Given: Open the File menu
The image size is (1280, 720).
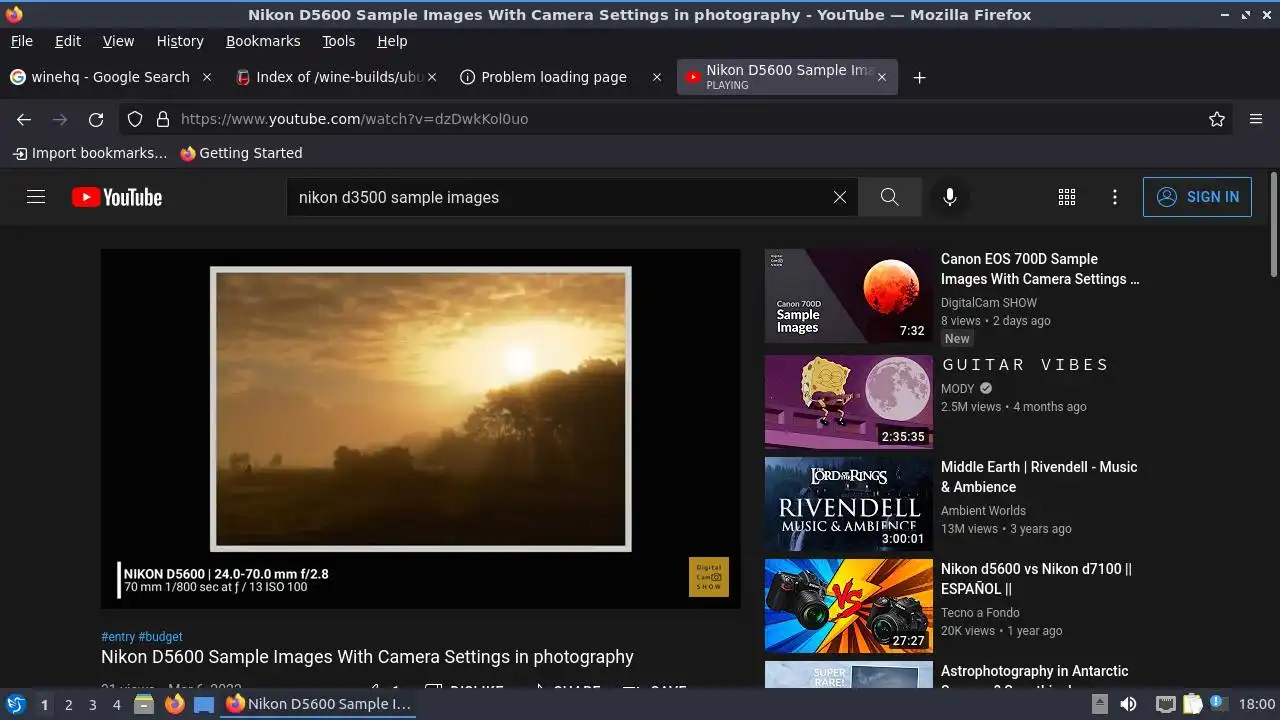Looking at the screenshot, I should point(21,41).
